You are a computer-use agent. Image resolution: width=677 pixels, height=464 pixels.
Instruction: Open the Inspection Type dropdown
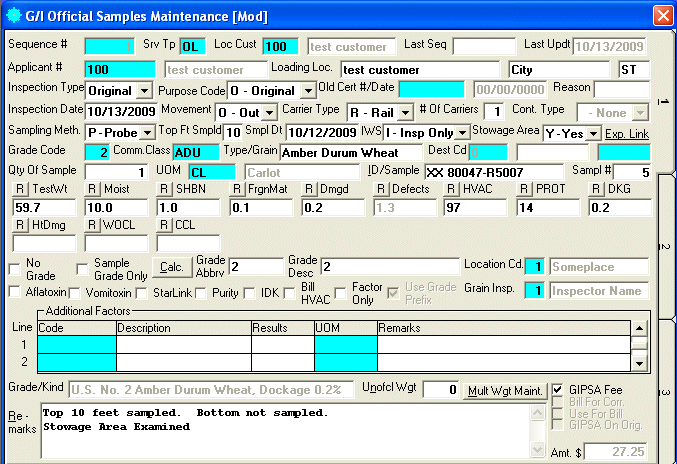pyautogui.click(x=145, y=91)
